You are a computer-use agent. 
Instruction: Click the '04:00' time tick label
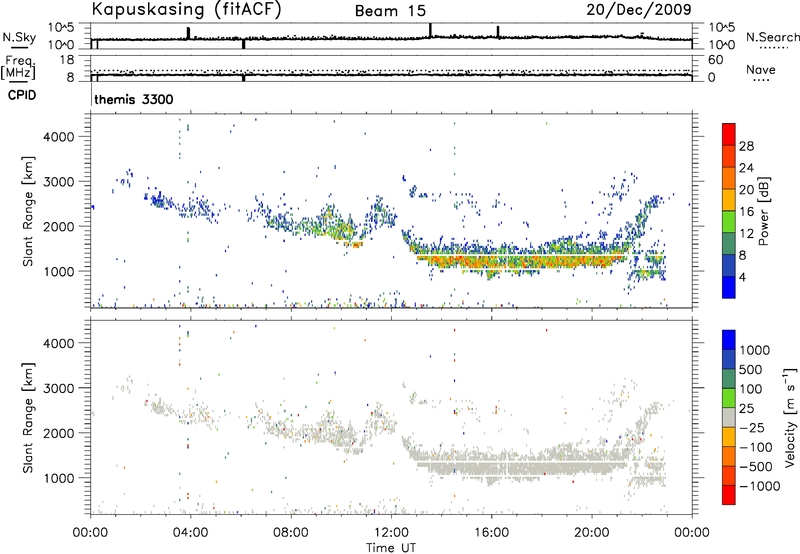(x=191, y=533)
